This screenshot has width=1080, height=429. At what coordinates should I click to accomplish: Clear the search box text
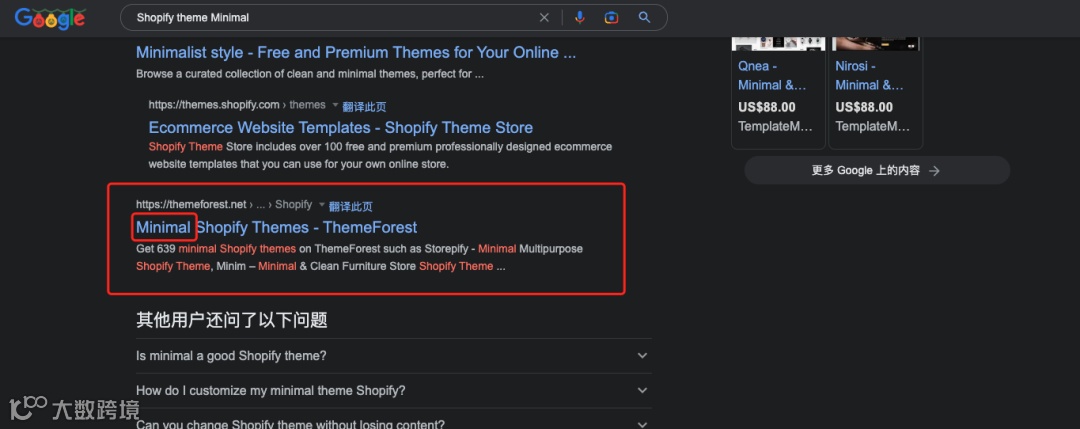pos(544,18)
